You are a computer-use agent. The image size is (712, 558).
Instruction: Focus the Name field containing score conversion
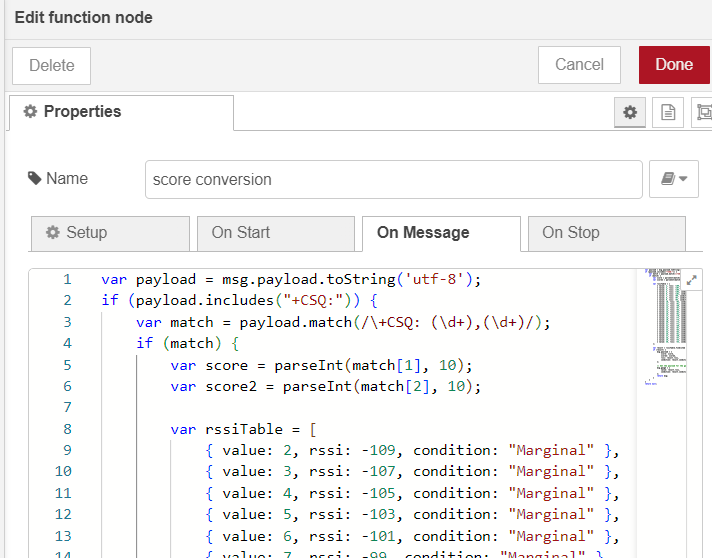point(393,180)
